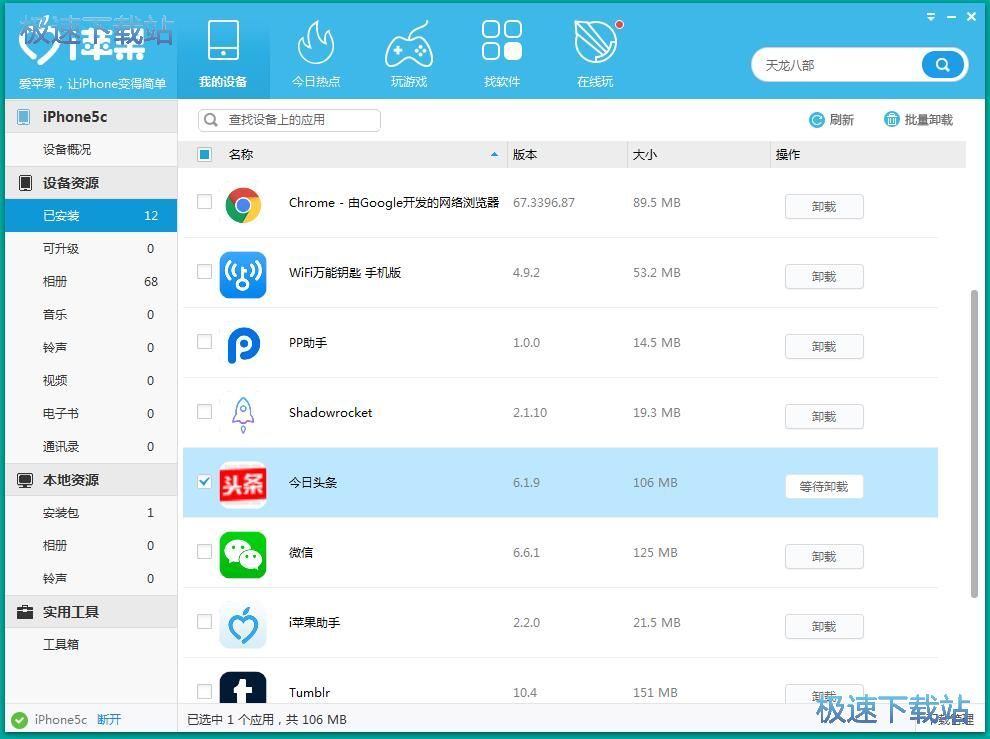This screenshot has width=990, height=739.
Task: Check the WiFi万能钥匙 checkbox
Action: pos(205,272)
